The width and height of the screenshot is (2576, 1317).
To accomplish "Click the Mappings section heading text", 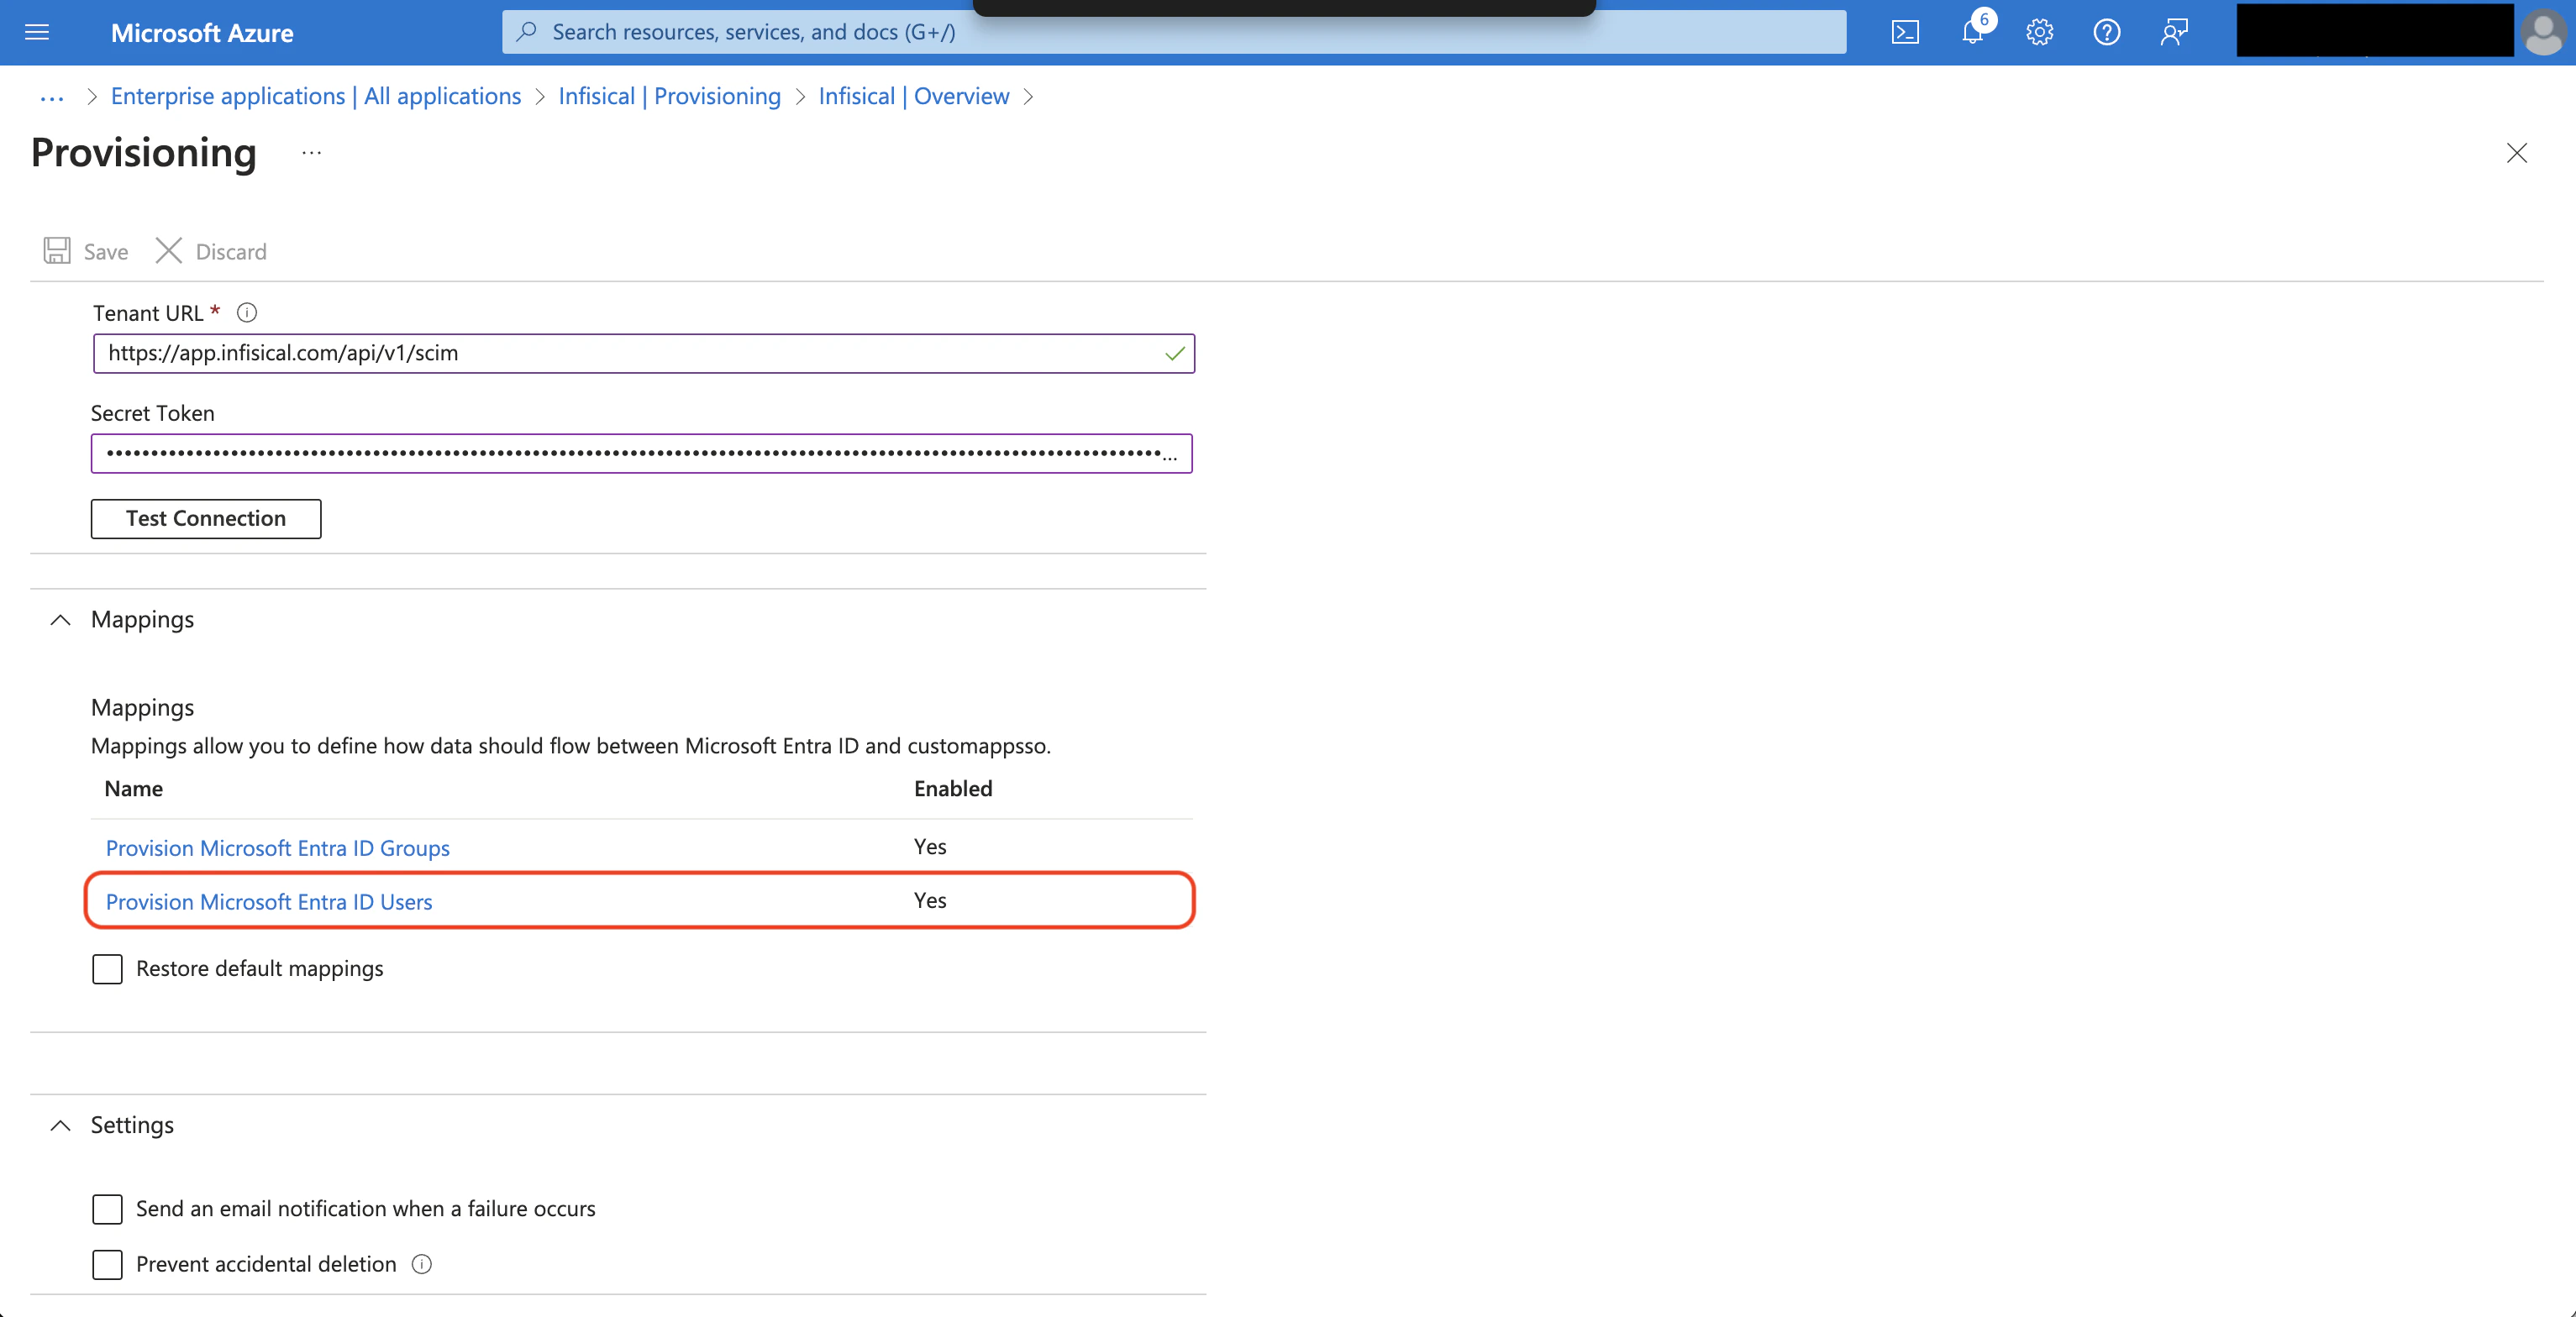I will tap(142, 619).
